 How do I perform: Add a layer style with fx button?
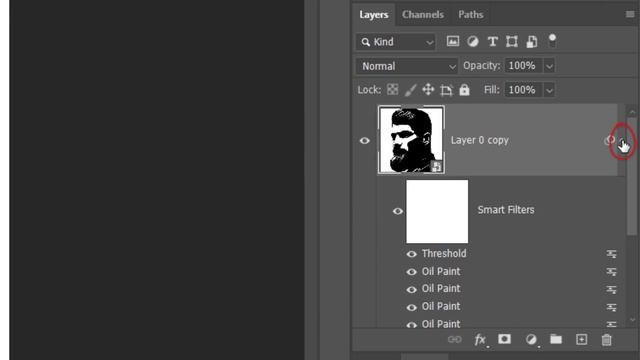click(480, 340)
